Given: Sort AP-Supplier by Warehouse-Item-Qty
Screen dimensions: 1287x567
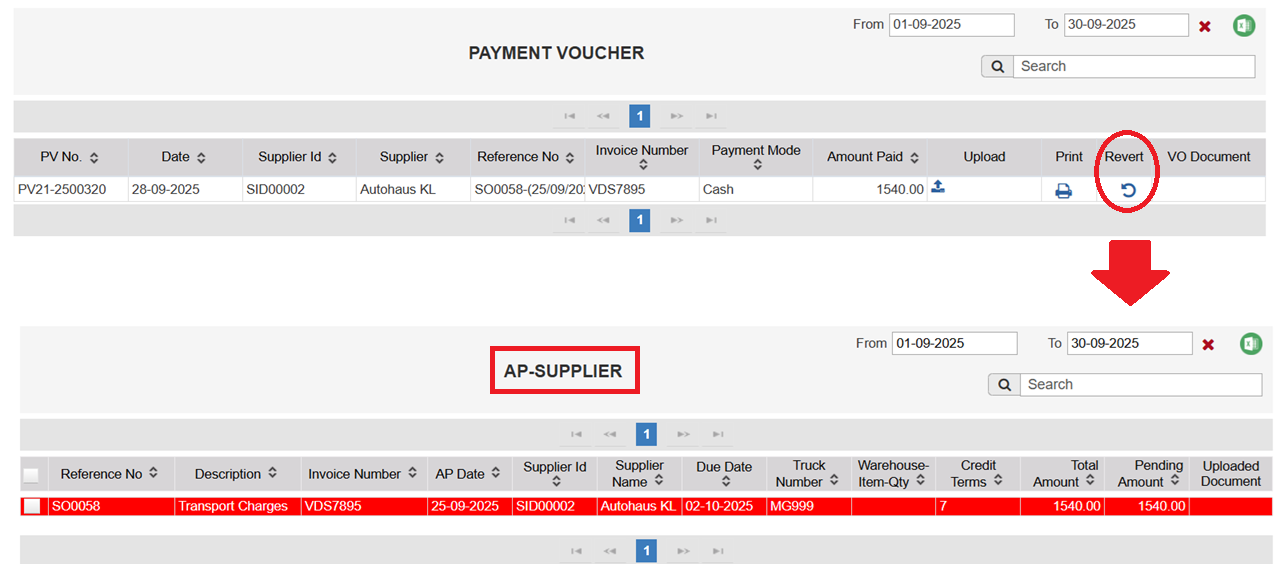Looking at the screenshot, I should (920, 481).
